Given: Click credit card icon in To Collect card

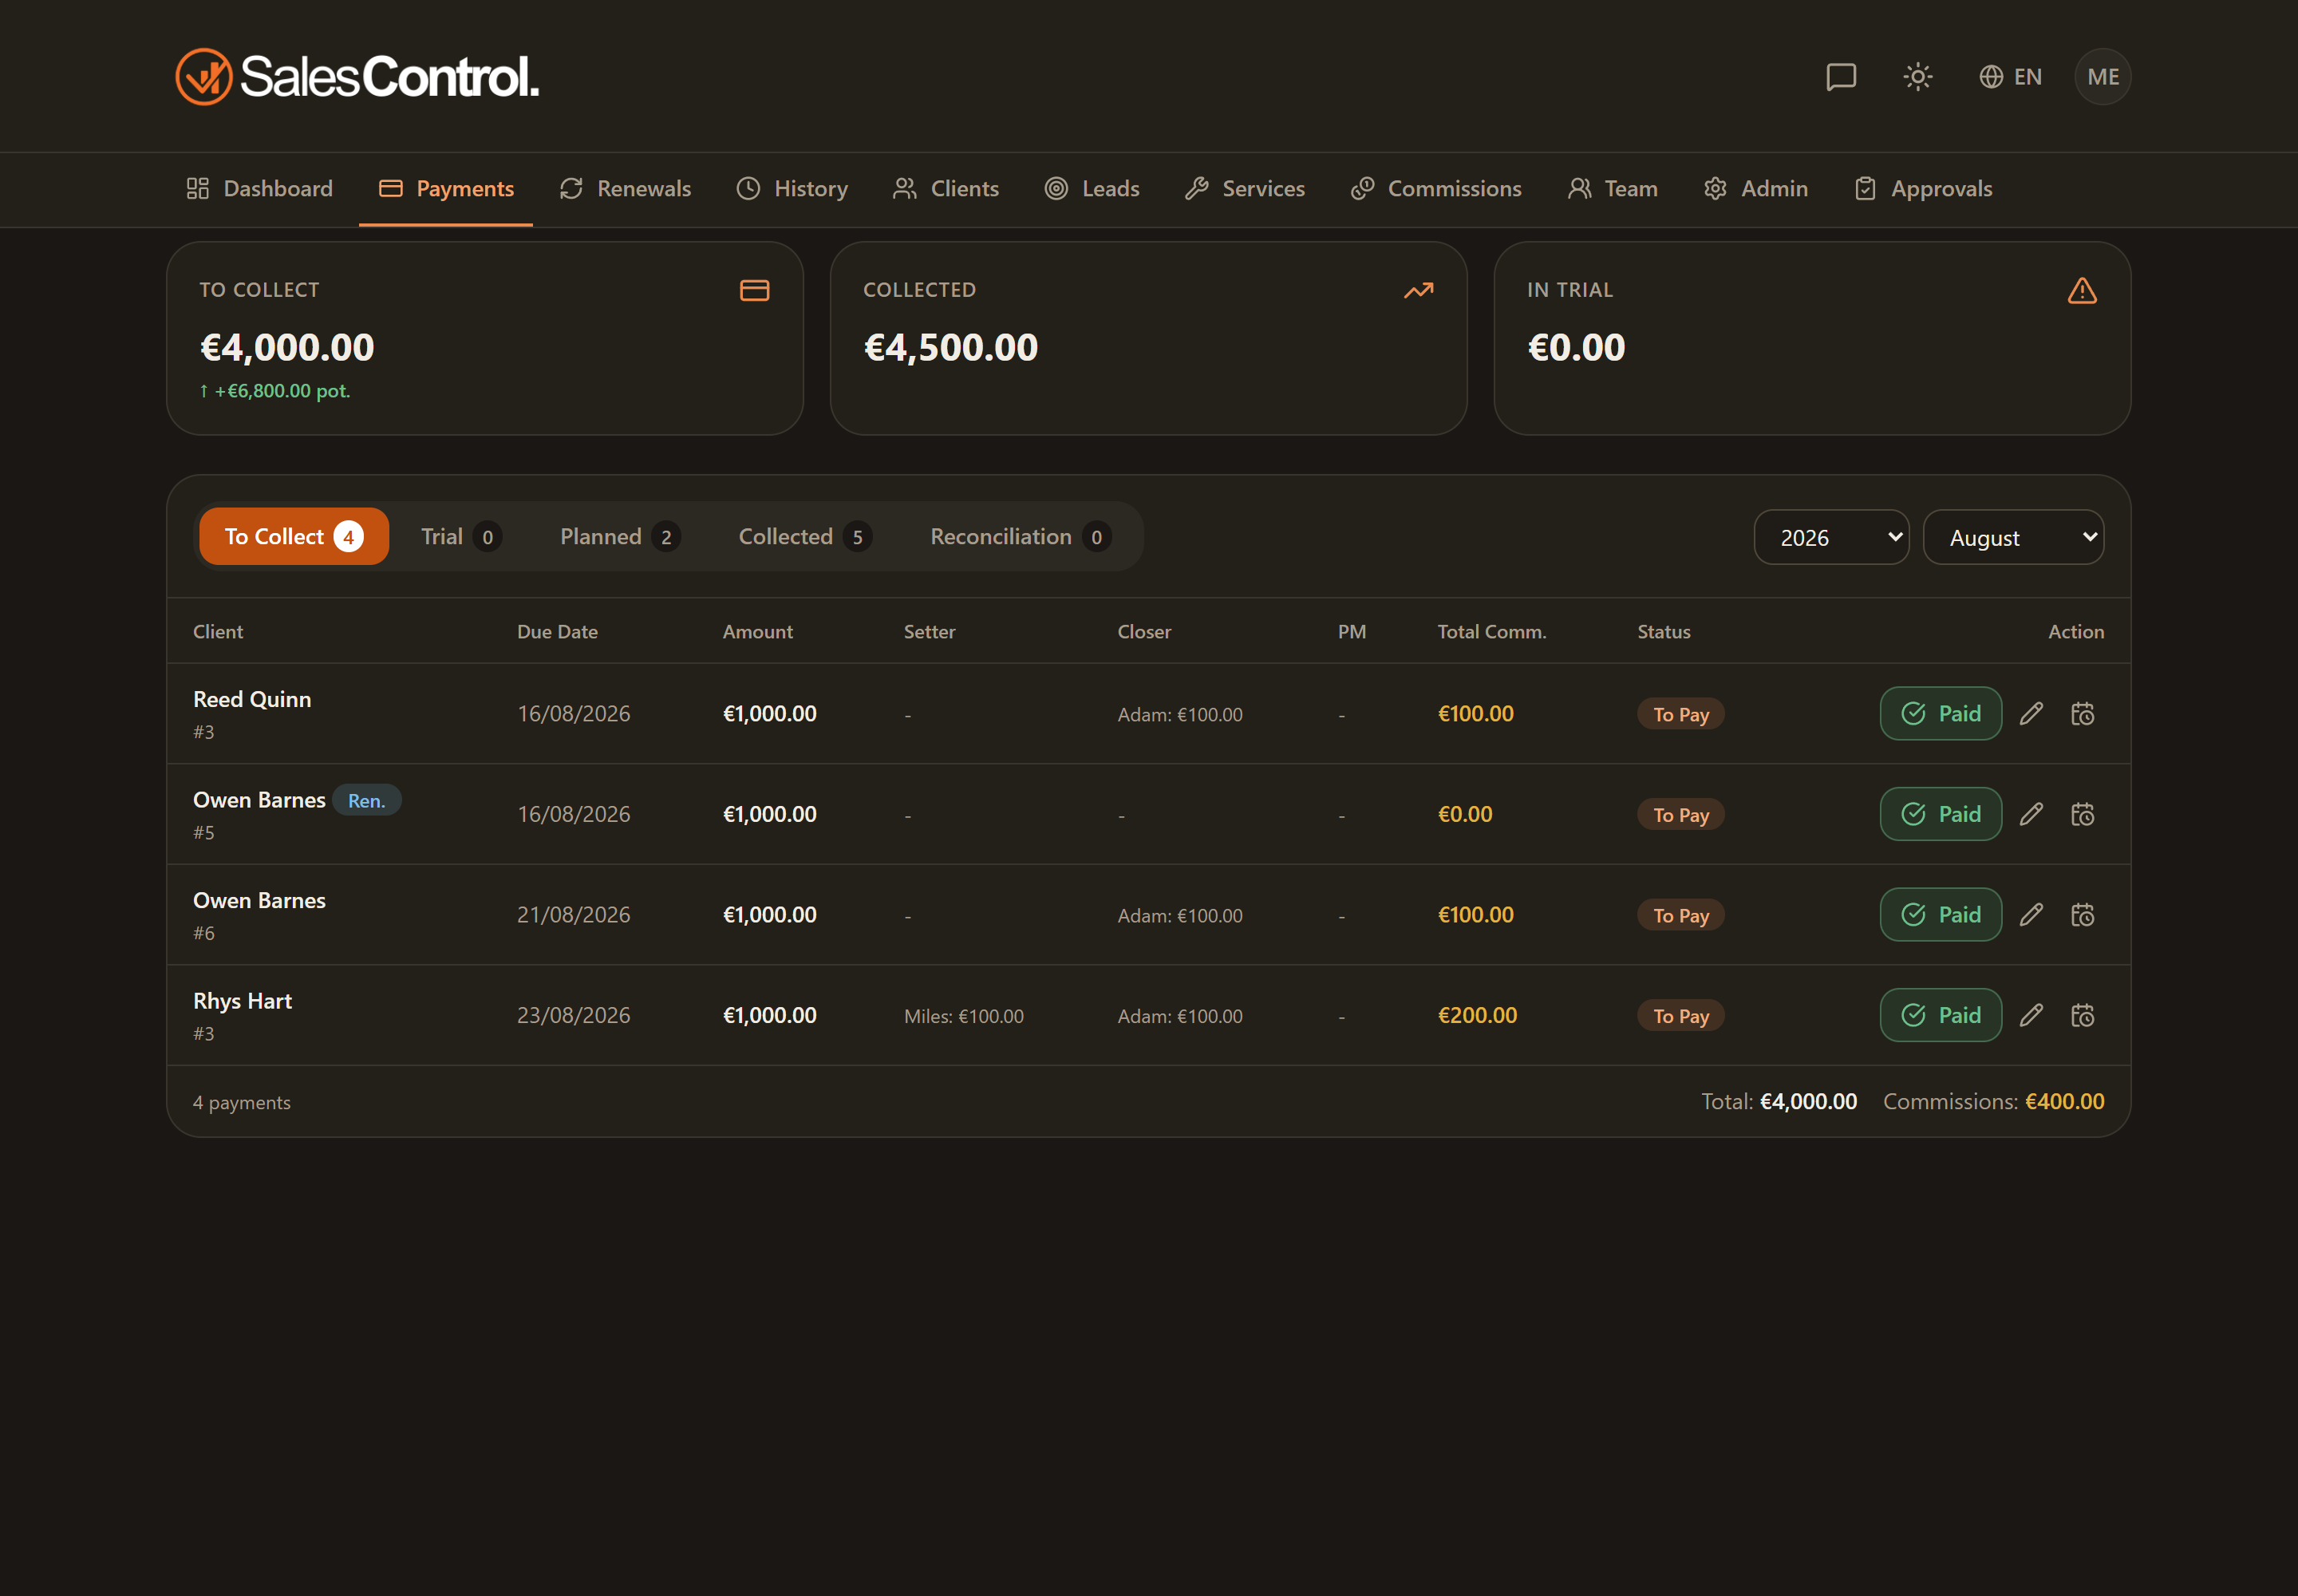Looking at the screenshot, I should (x=754, y=291).
